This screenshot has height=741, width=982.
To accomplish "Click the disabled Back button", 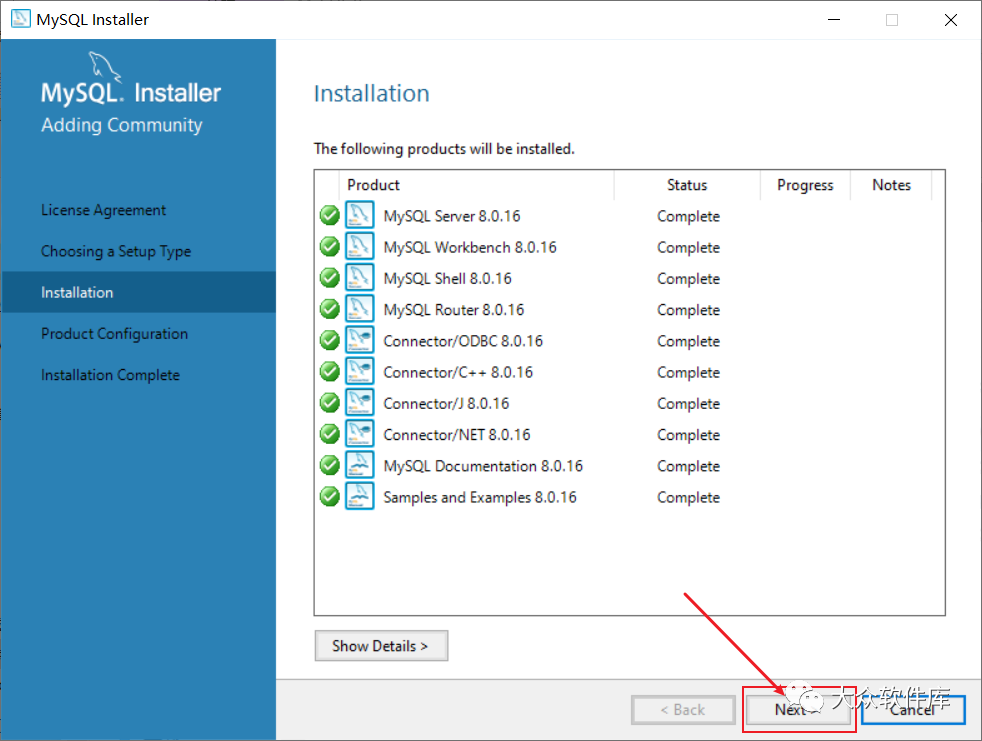I will [x=683, y=710].
